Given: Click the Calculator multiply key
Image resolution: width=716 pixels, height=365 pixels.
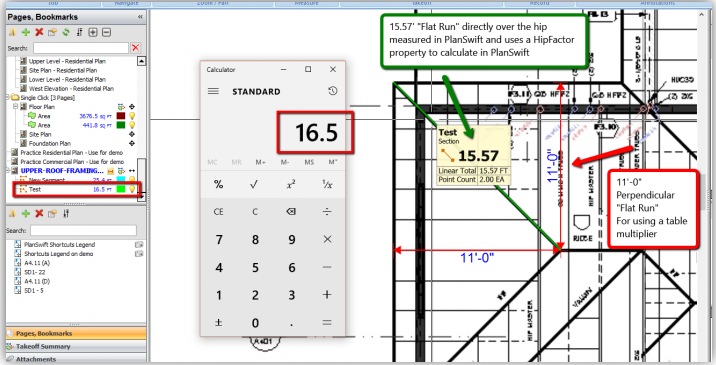Looking at the screenshot, I should click(327, 240).
